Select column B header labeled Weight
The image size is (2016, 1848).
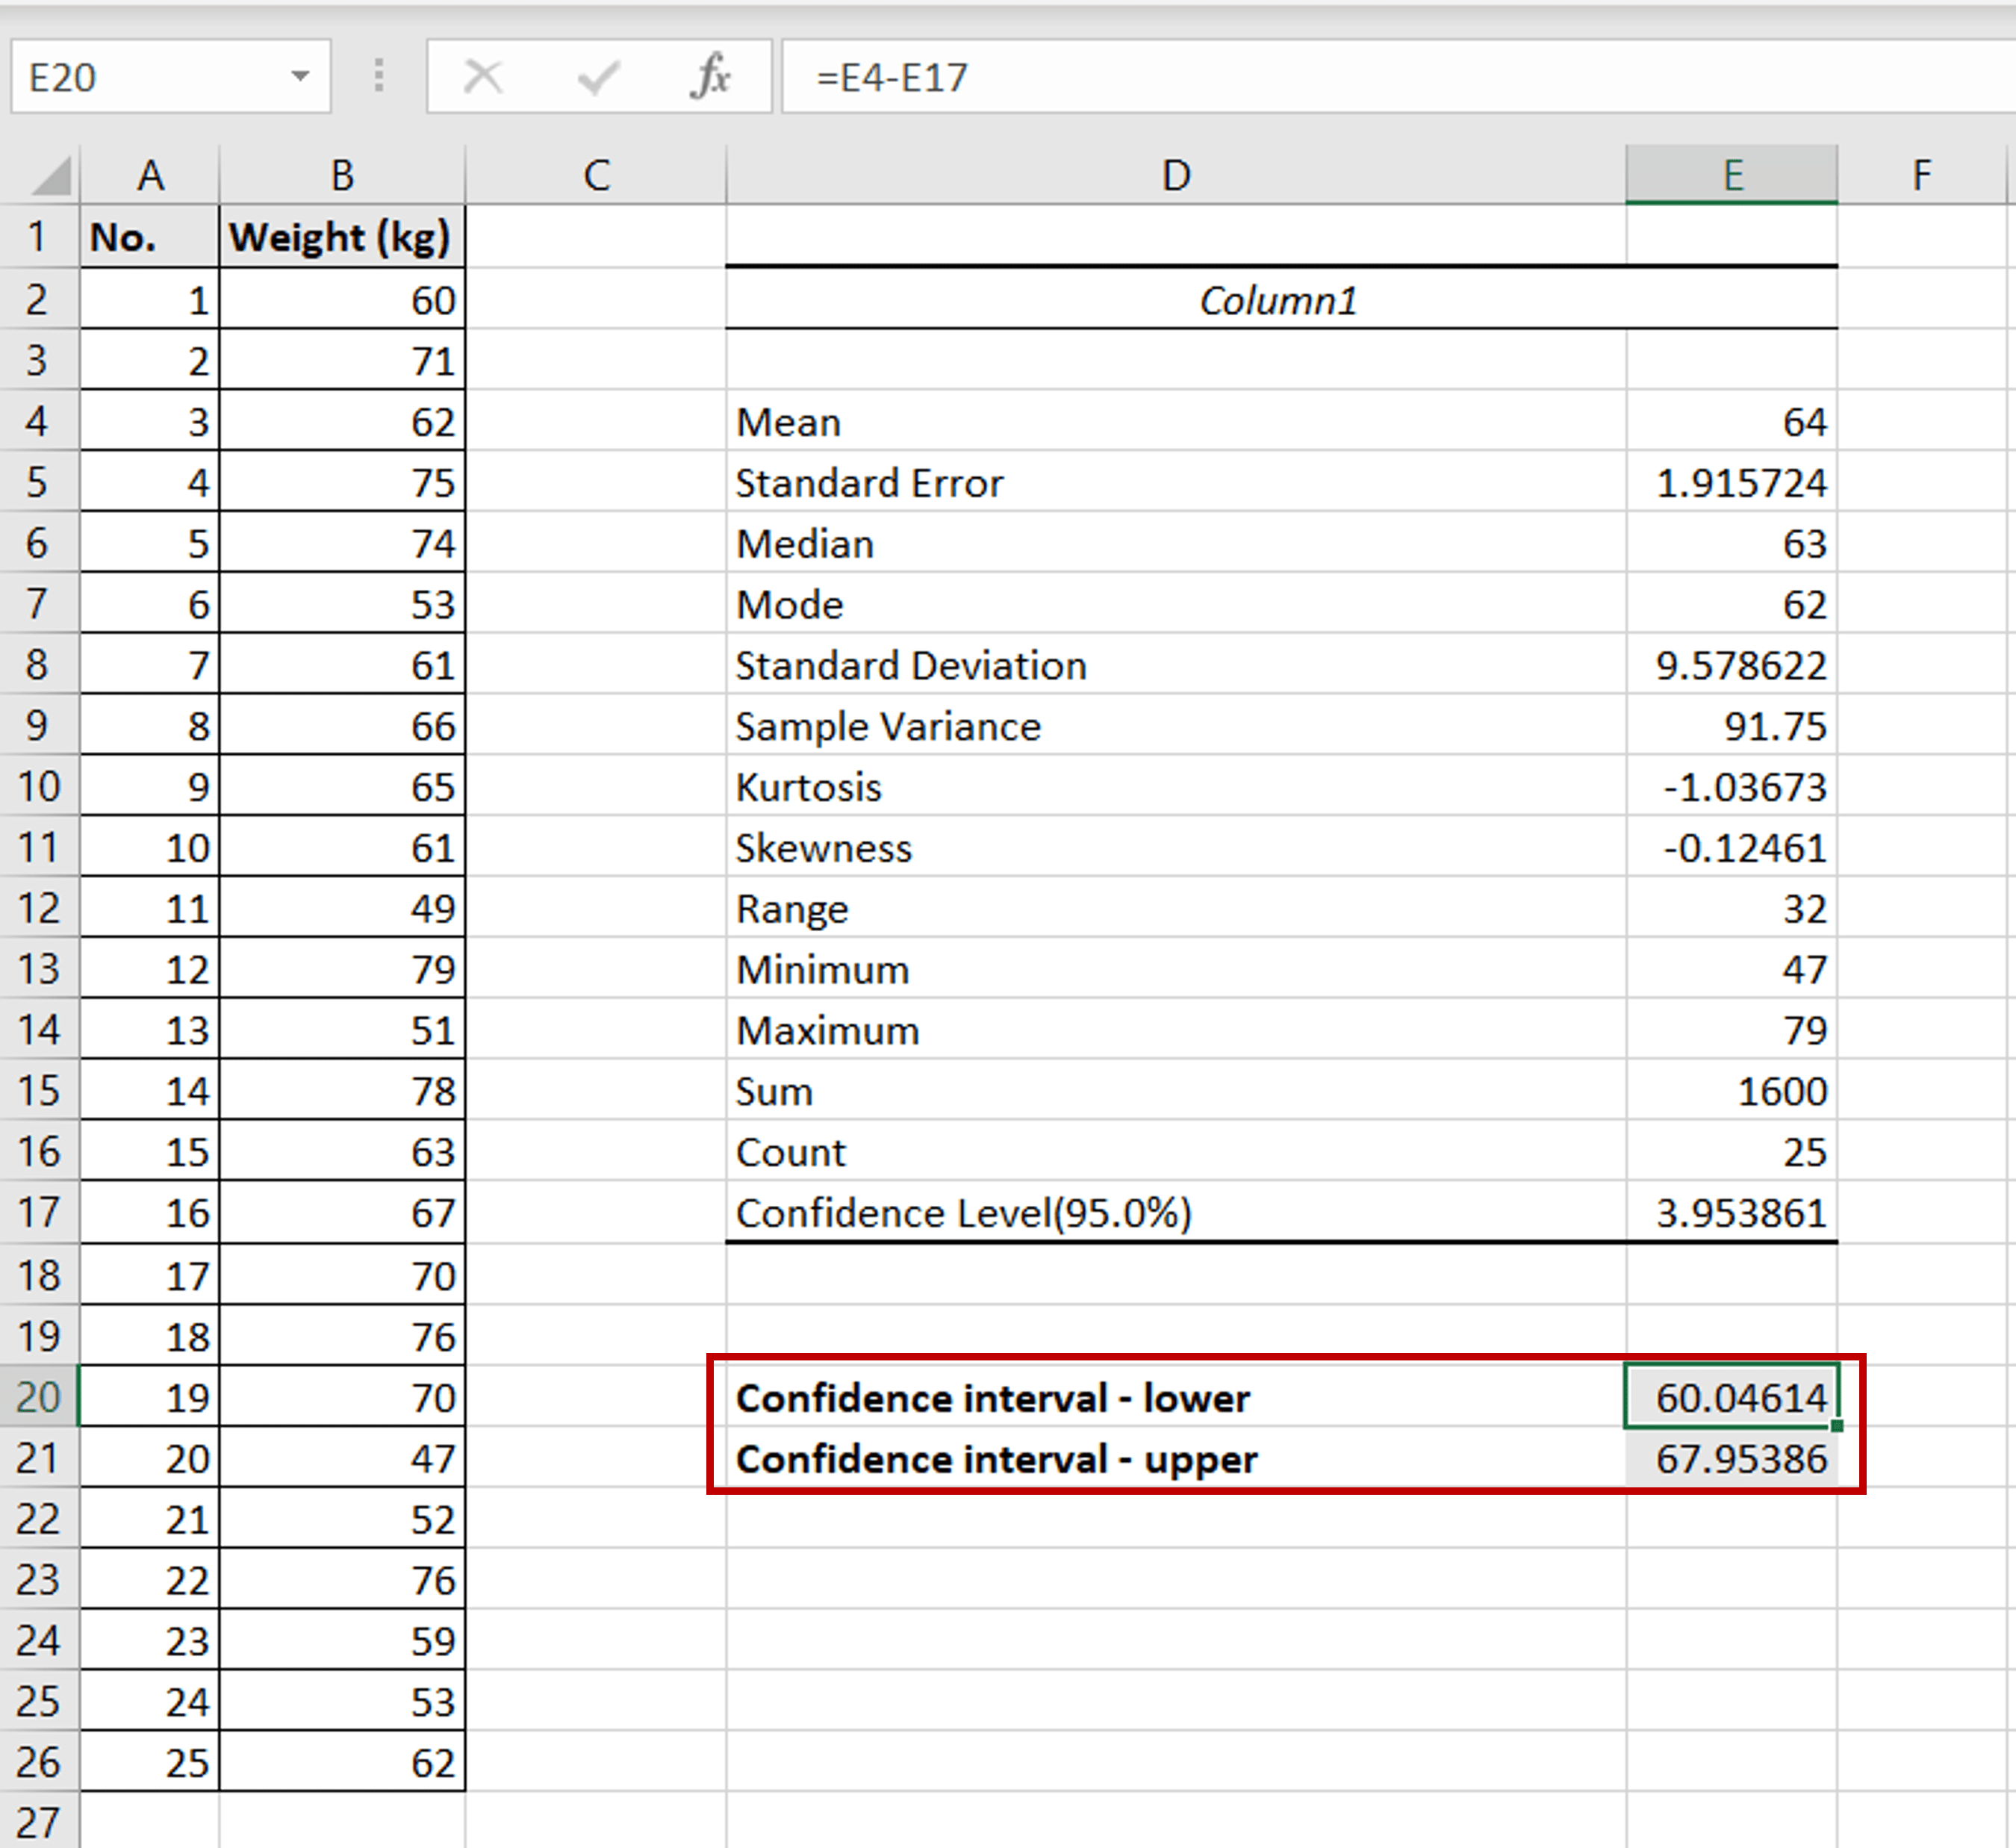341,173
